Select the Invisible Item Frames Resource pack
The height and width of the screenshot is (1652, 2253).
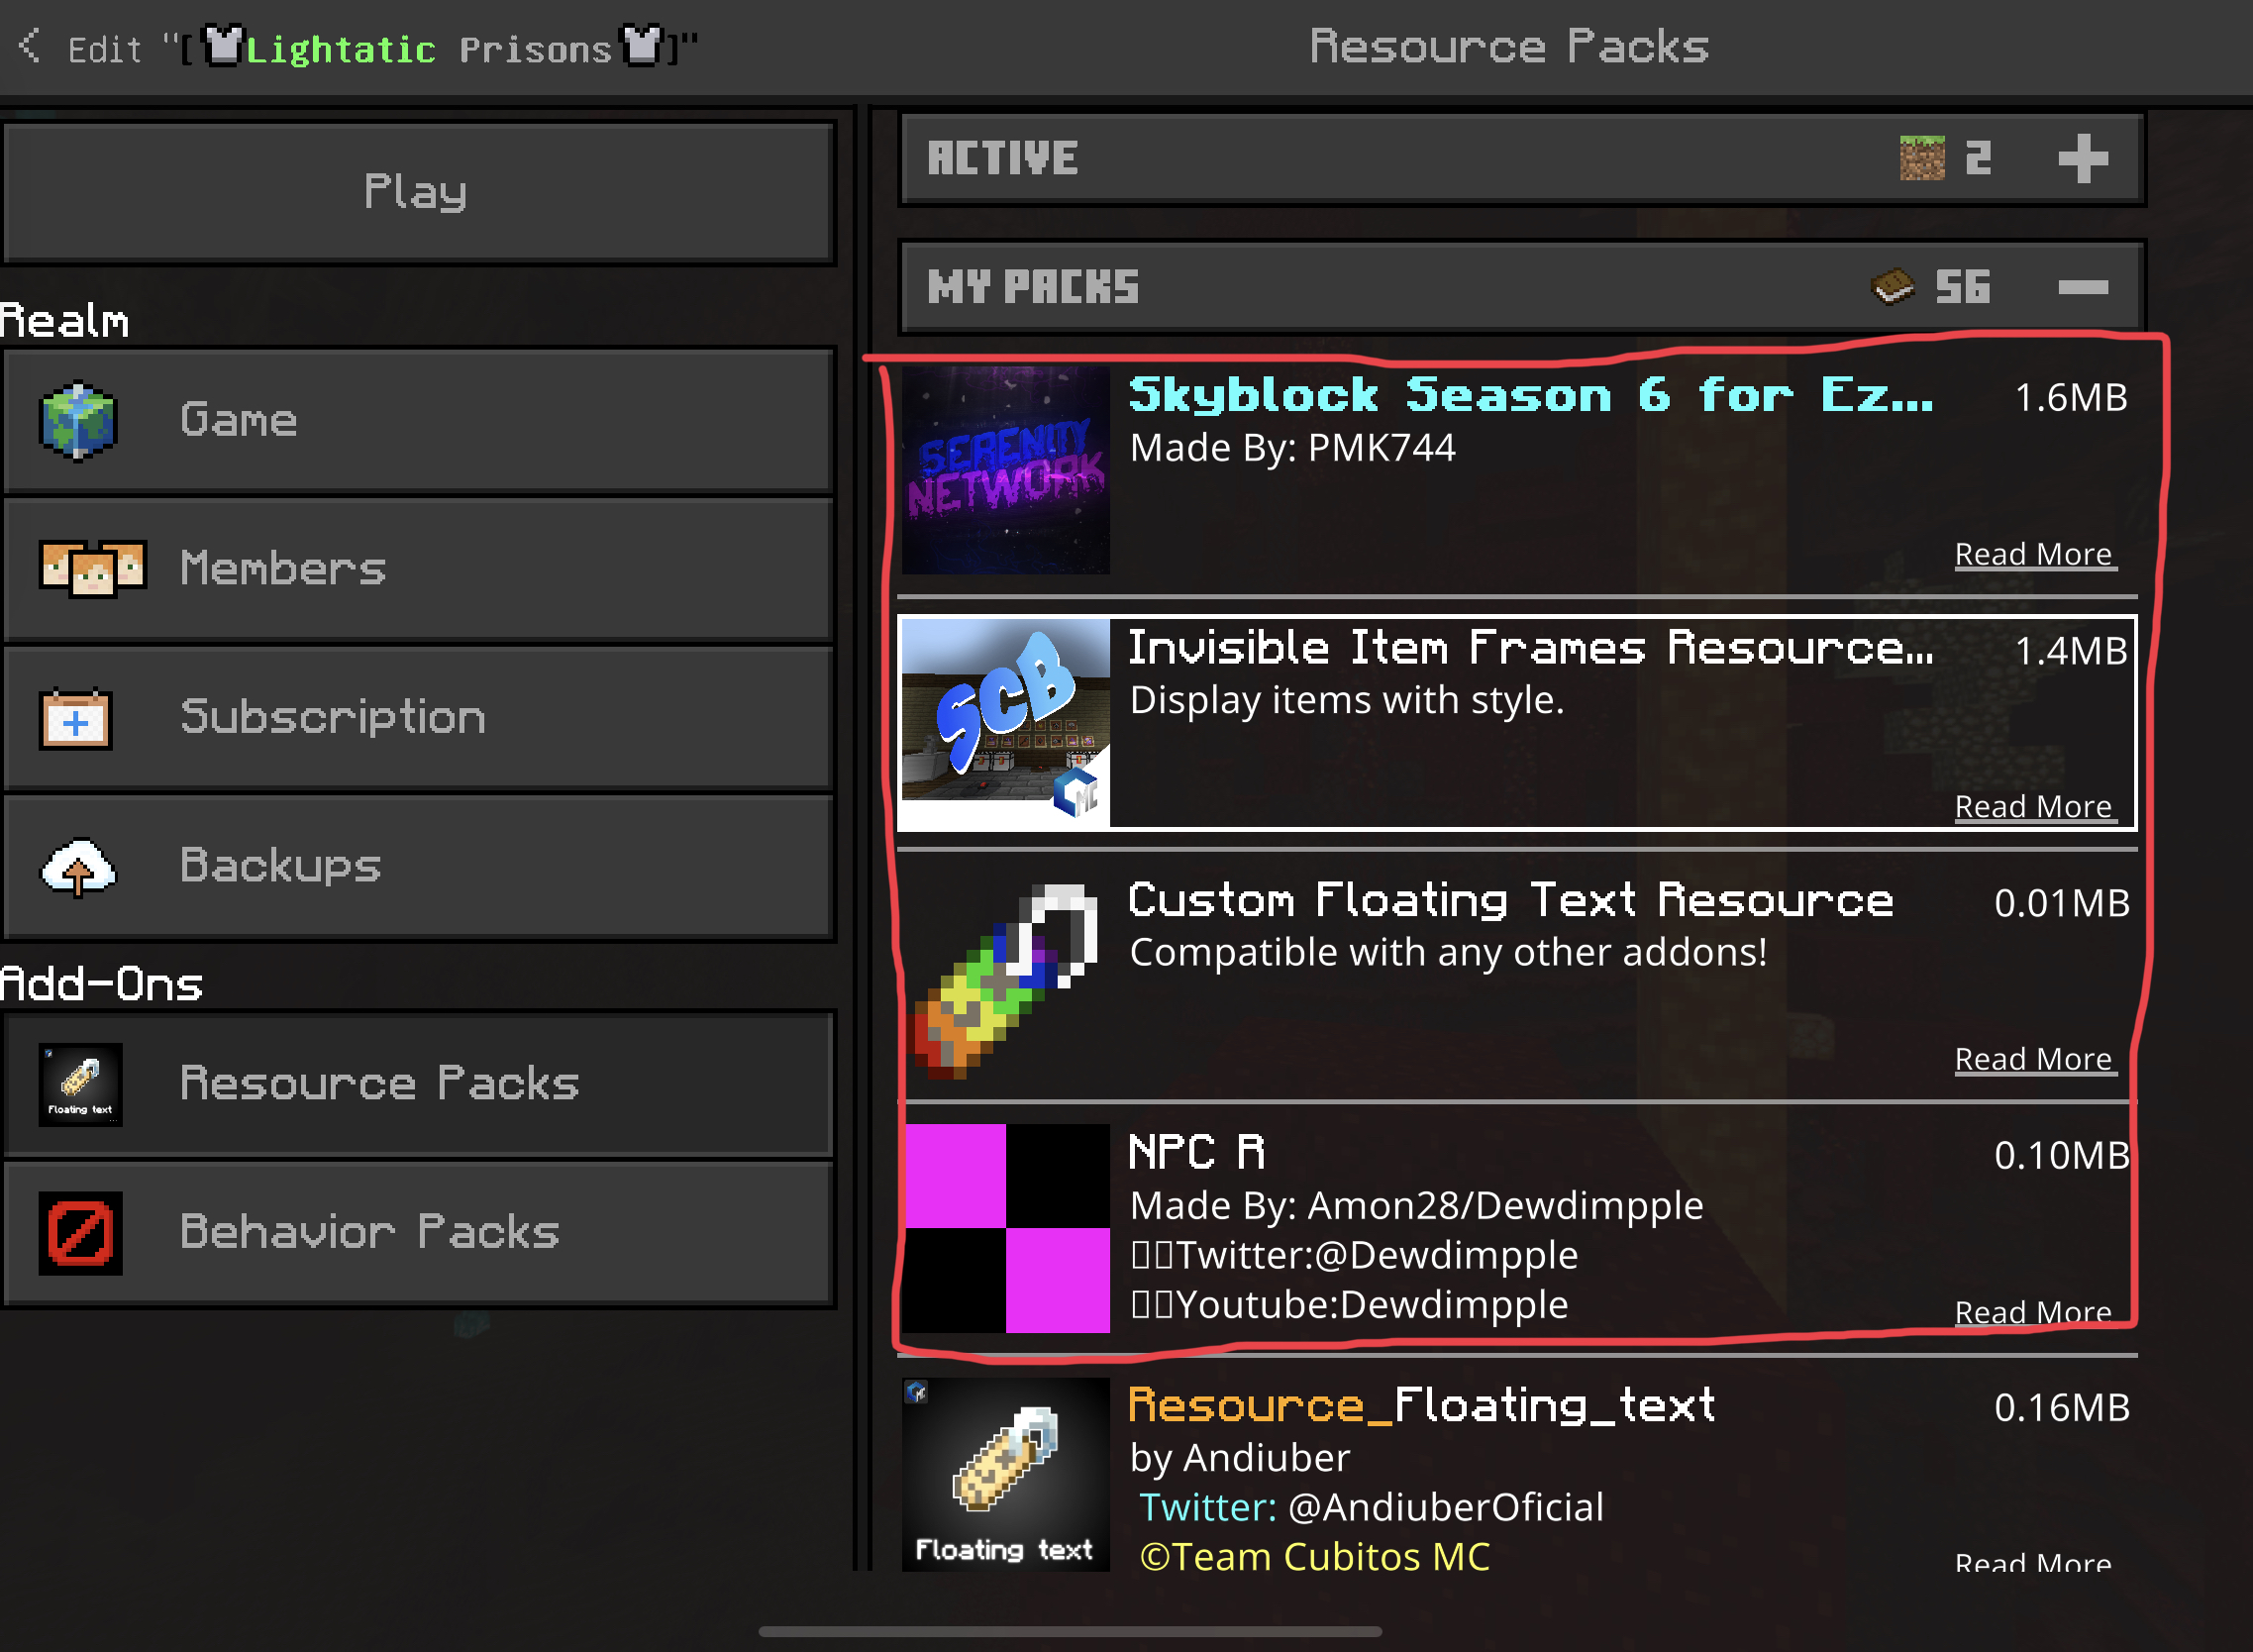pos(1517,722)
